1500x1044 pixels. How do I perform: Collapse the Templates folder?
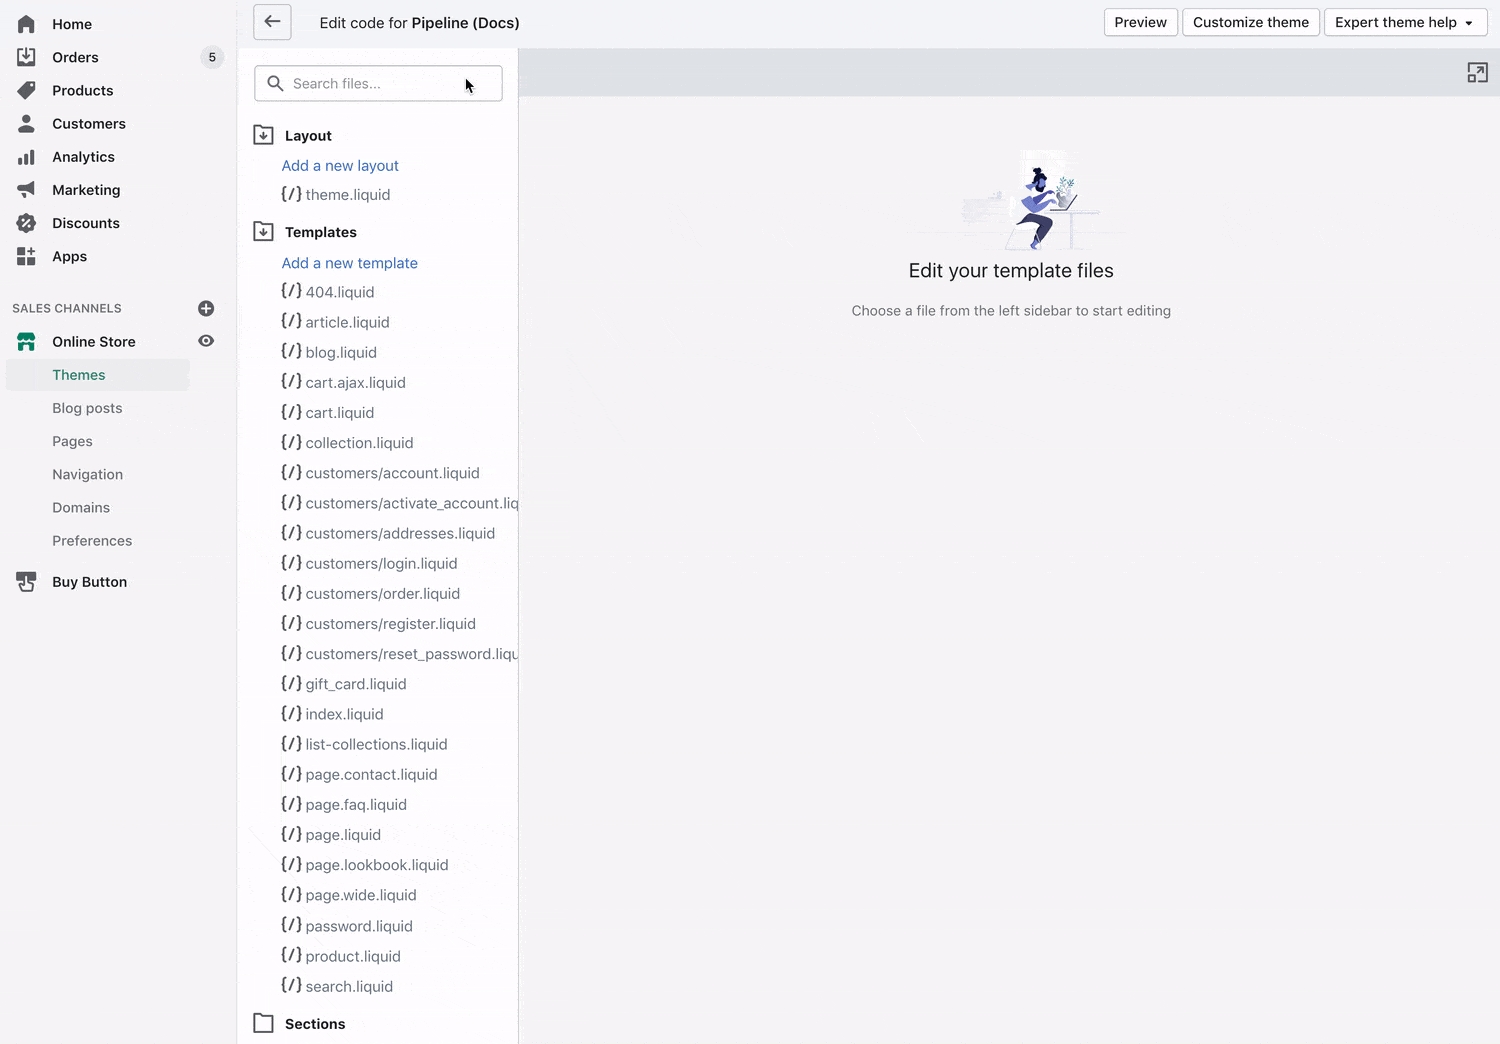tap(263, 232)
